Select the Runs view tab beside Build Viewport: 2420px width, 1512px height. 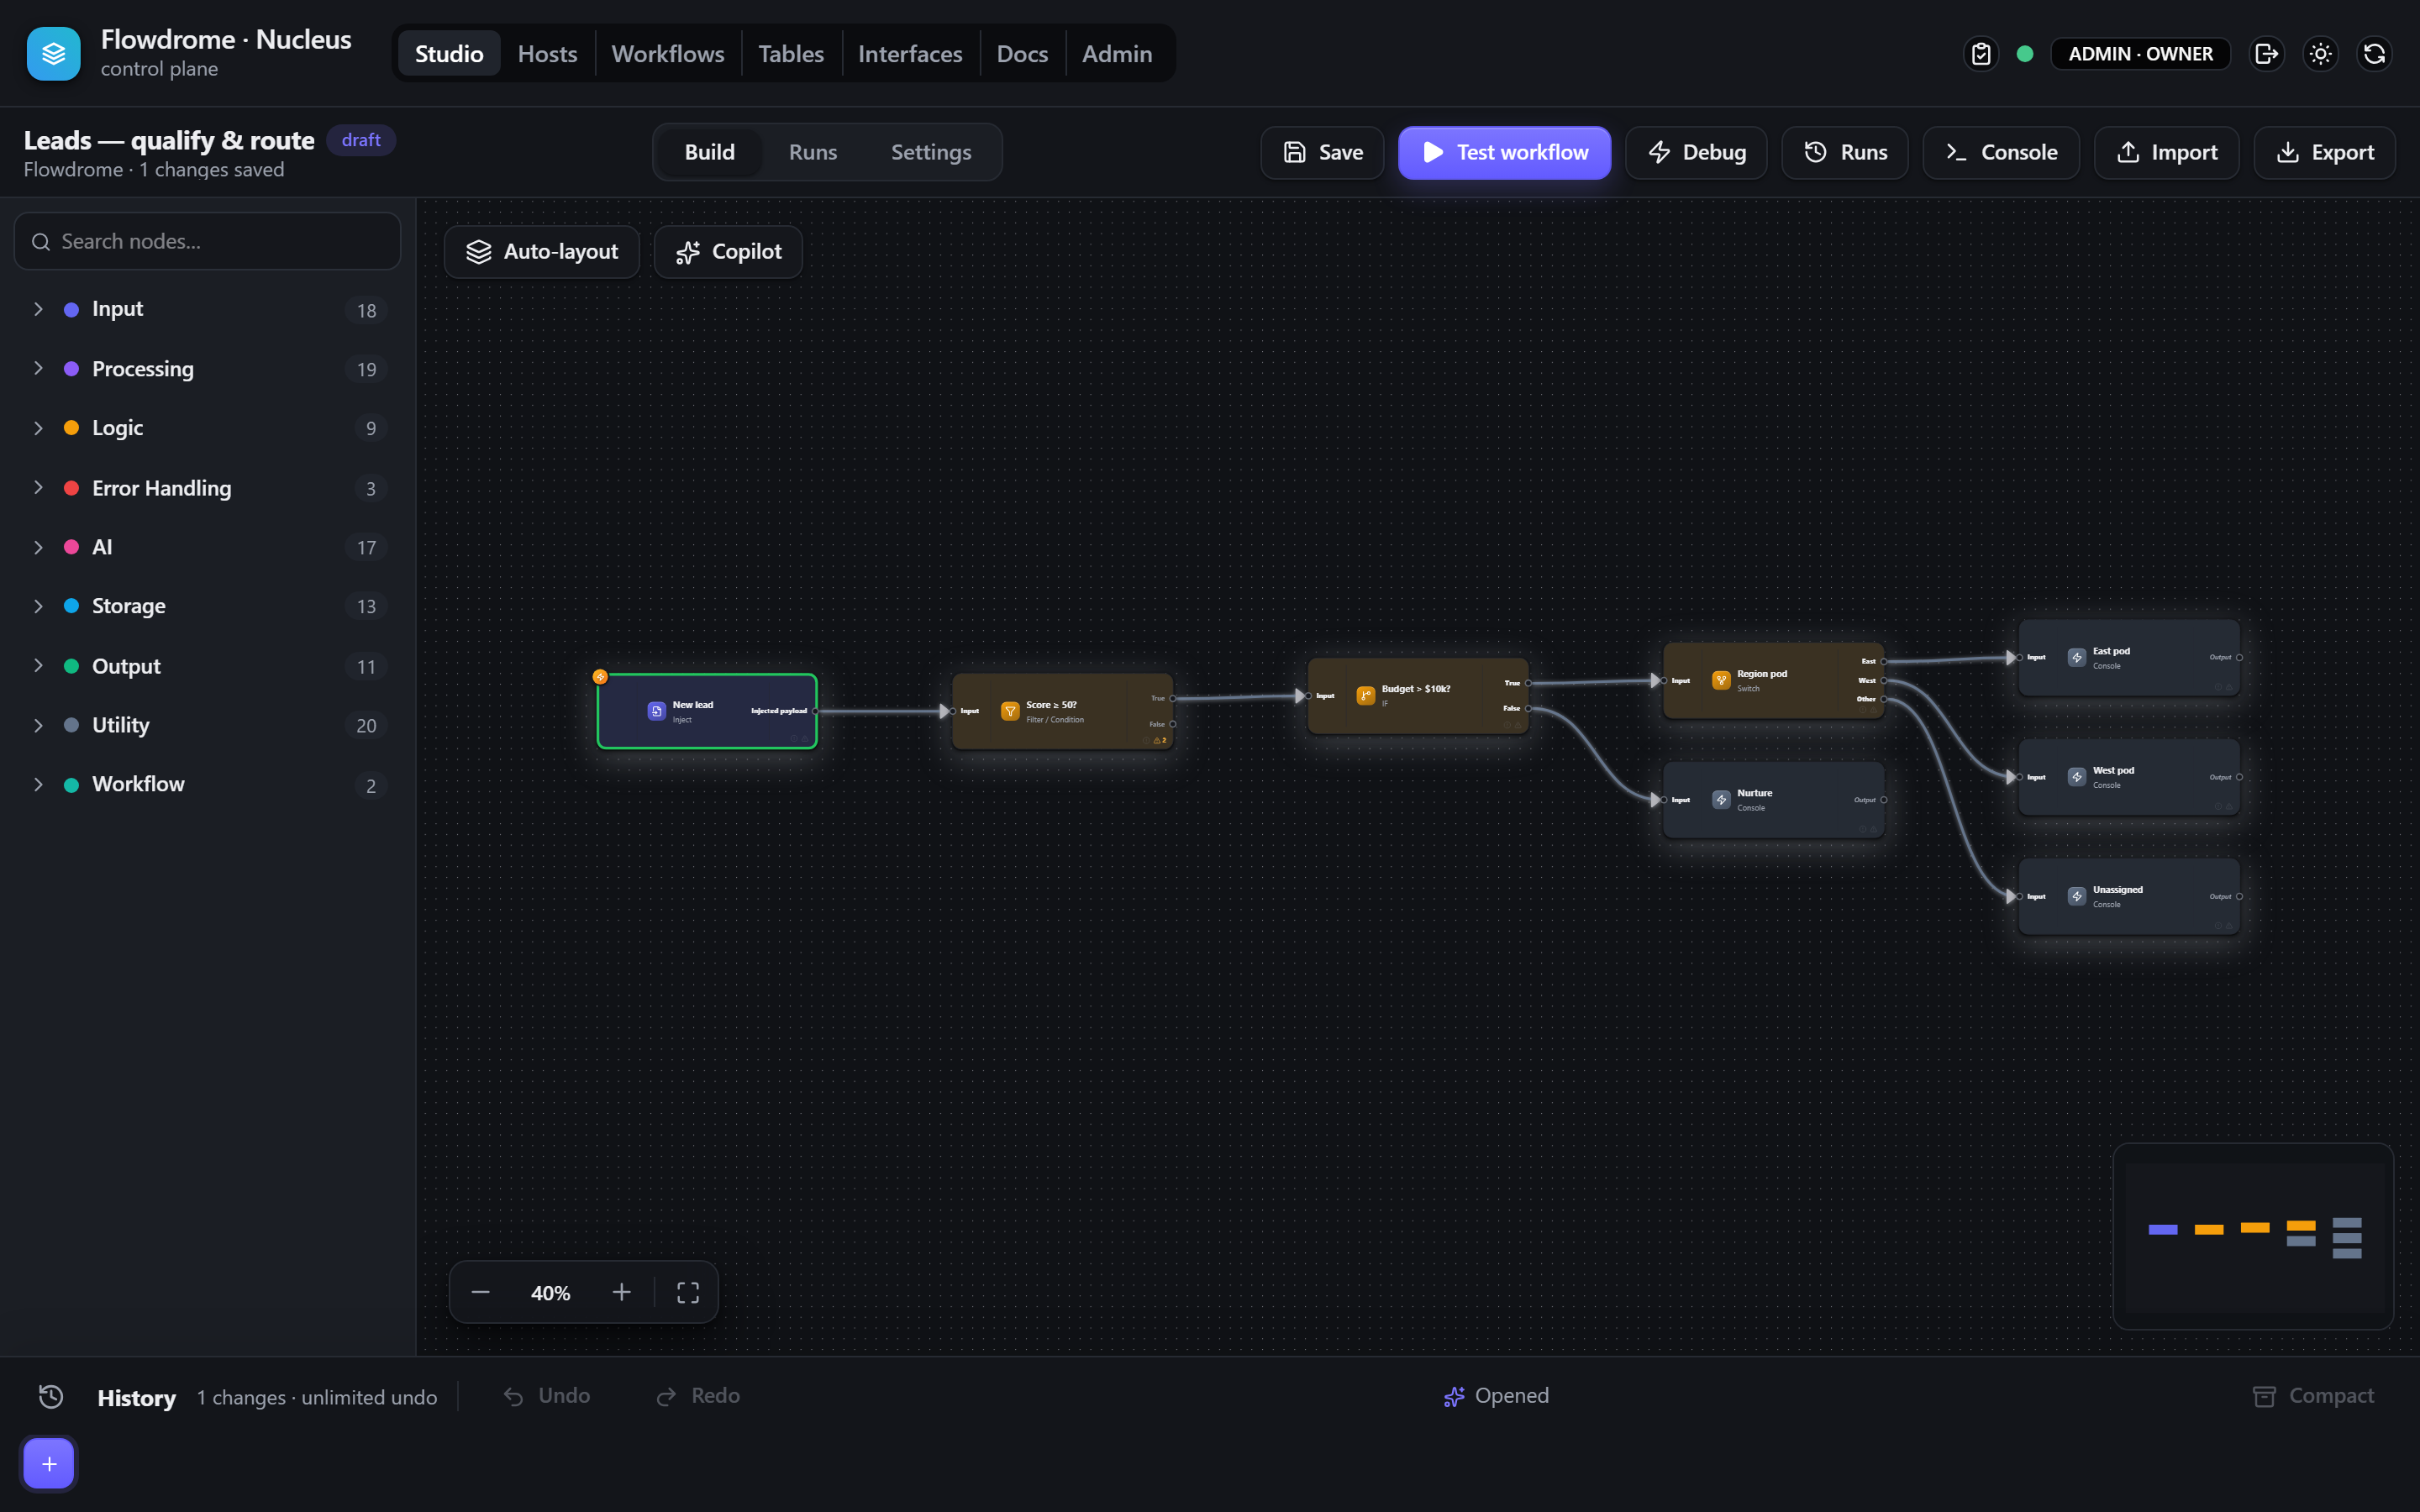(x=812, y=152)
